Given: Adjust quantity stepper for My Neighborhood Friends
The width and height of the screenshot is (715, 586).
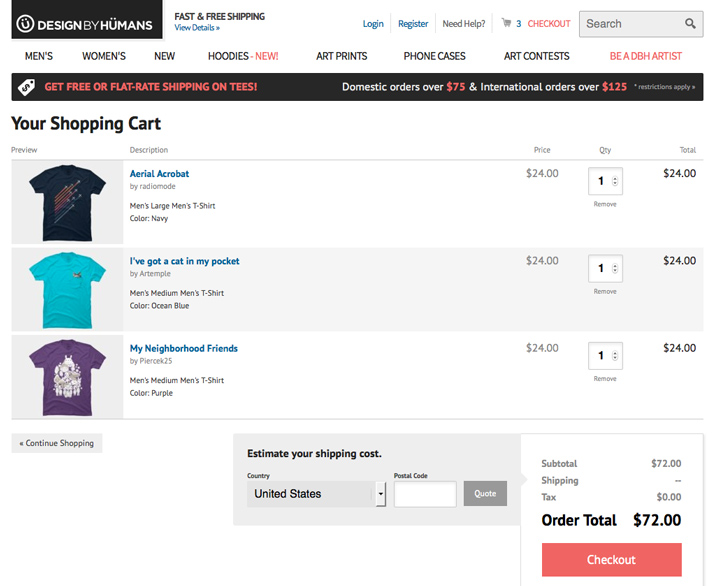Looking at the screenshot, I should tap(614, 355).
